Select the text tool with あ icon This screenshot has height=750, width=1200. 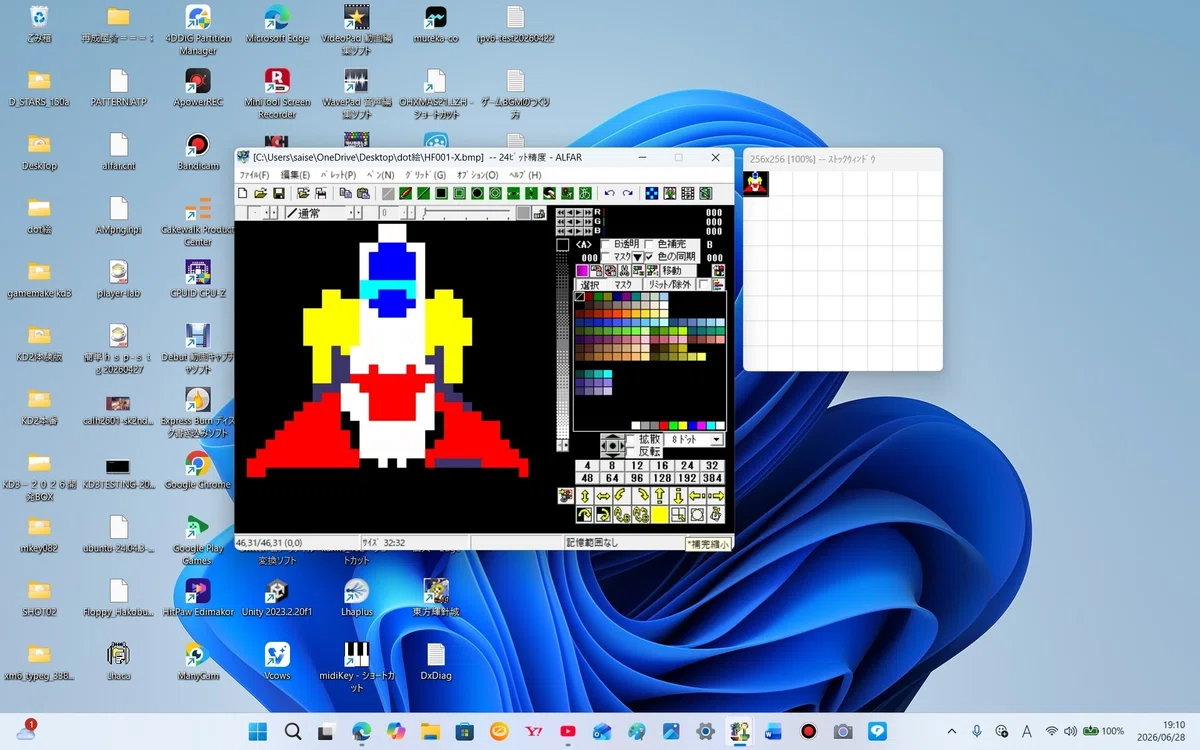point(585,193)
